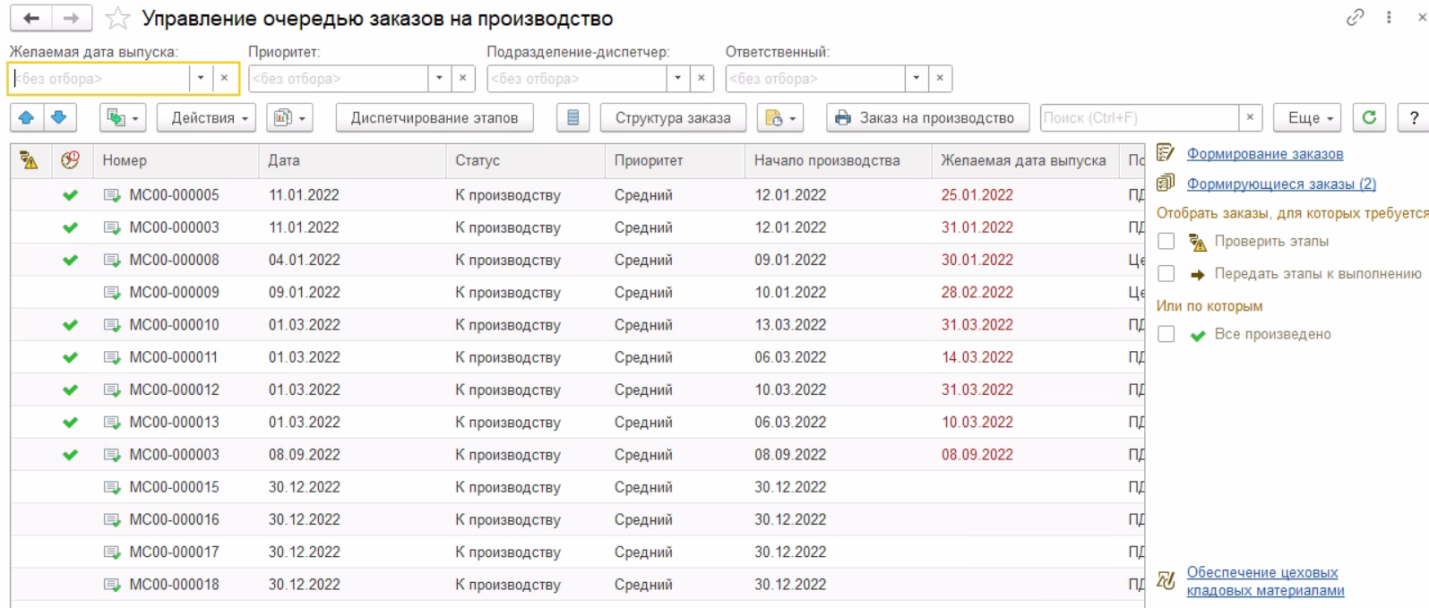Clear the search field with x
Image resolution: width=1429 pixels, height=608 pixels.
[1251, 118]
